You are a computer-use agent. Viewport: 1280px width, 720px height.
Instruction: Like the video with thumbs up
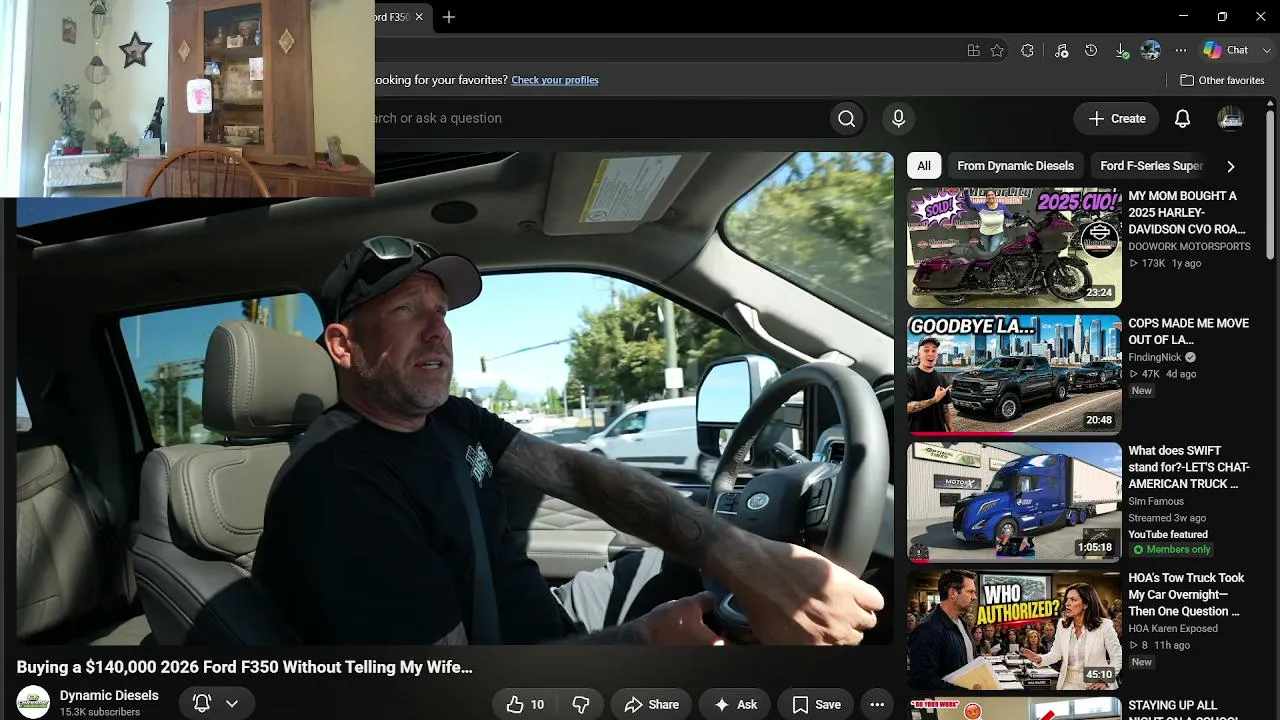(x=526, y=704)
